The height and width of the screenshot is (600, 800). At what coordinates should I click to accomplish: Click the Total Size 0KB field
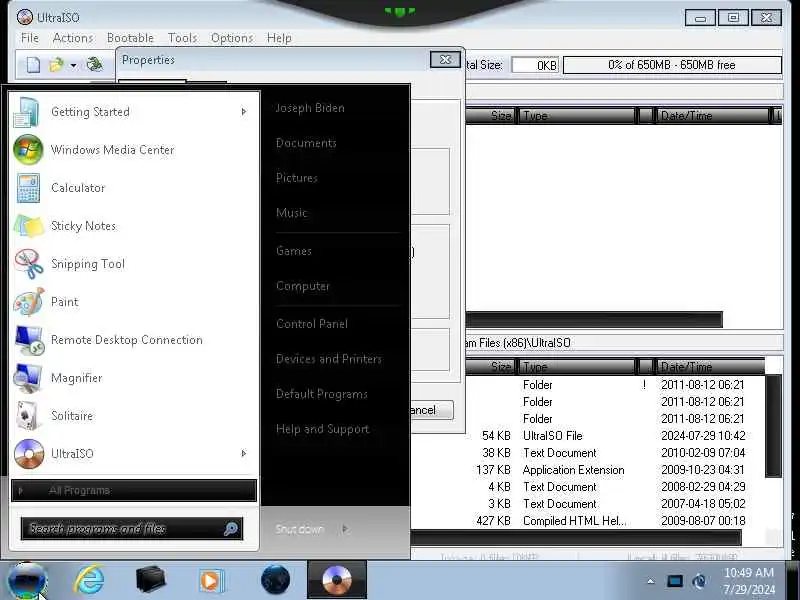point(535,65)
